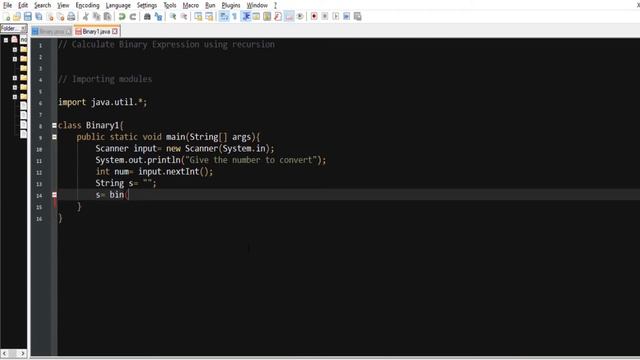The image size is (640, 360).
Task: Collapse the root node in folder tree
Action: (6, 40)
